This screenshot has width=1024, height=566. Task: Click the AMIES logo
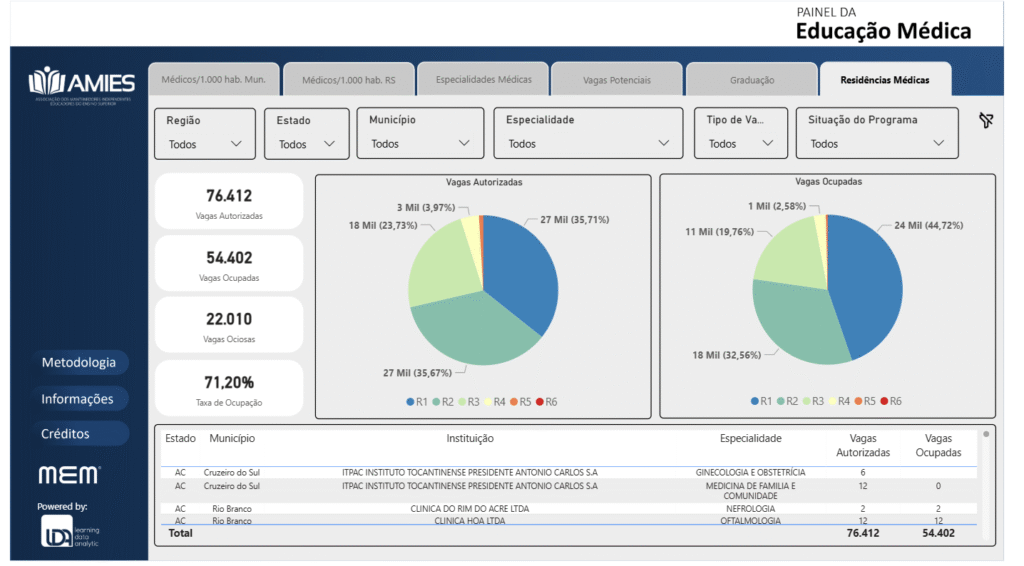(81, 84)
